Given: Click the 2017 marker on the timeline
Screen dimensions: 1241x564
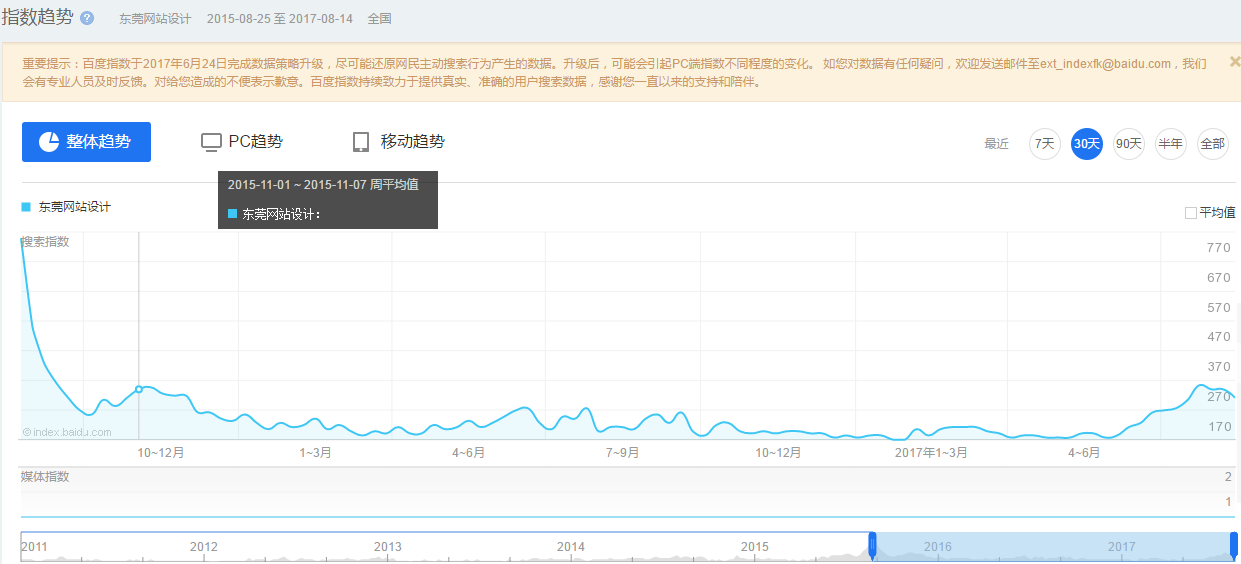Looking at the screenshot, I should pyautogui.click(x=1122, y=547).
